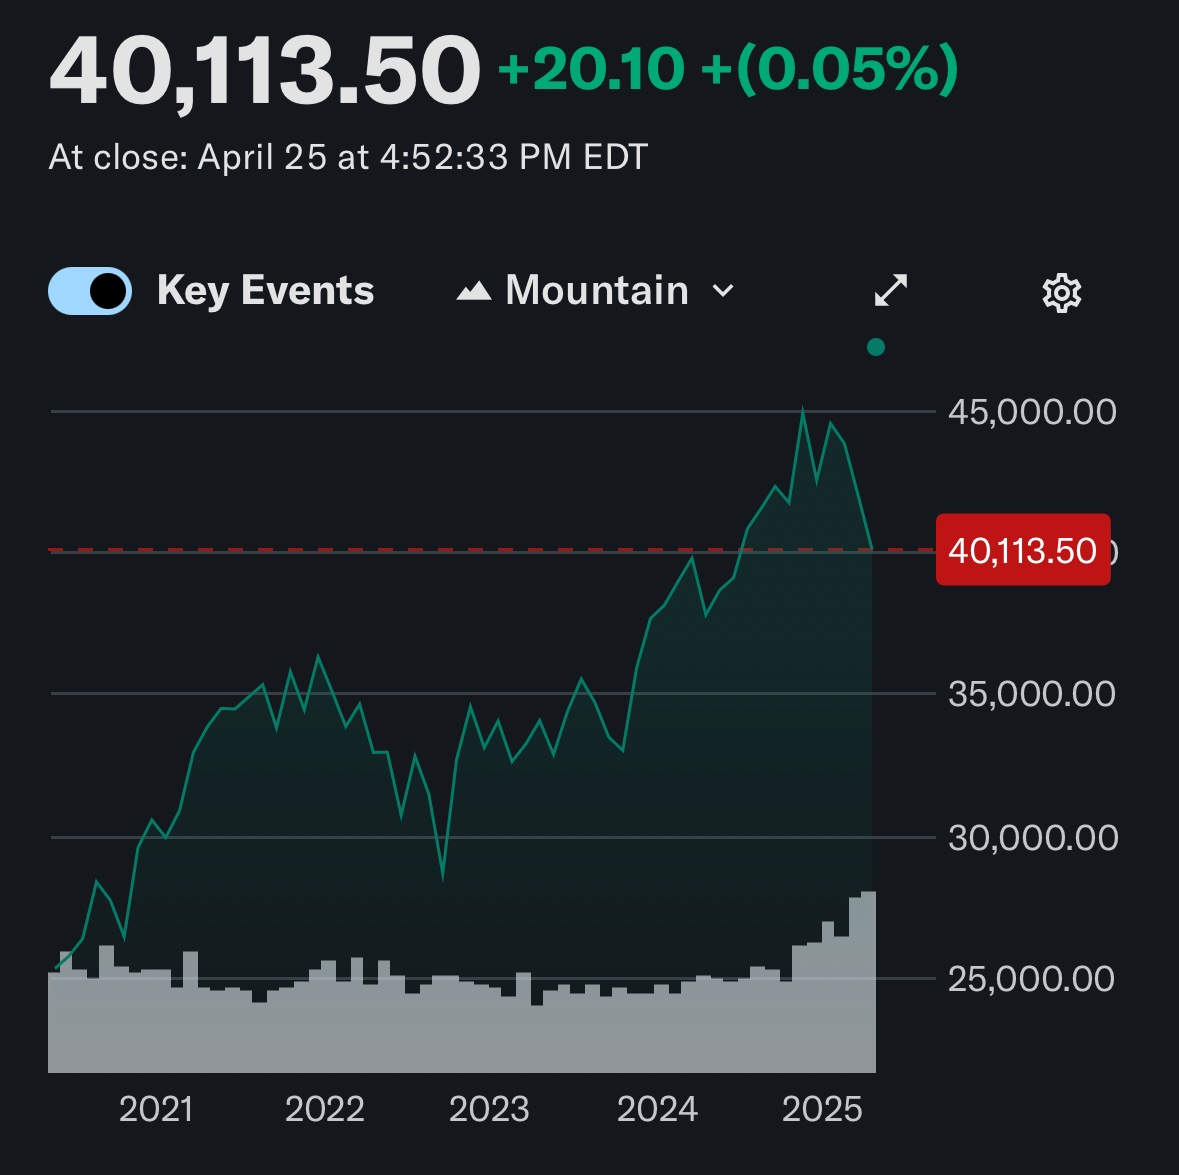Click the green key event dot marker
This screenshot has width=1179, height=1175.
click(876, 347)
